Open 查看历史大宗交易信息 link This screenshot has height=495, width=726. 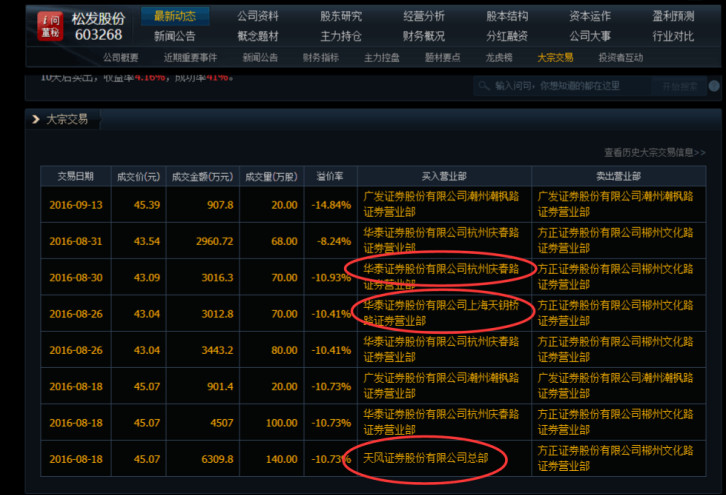coord(654,152)
